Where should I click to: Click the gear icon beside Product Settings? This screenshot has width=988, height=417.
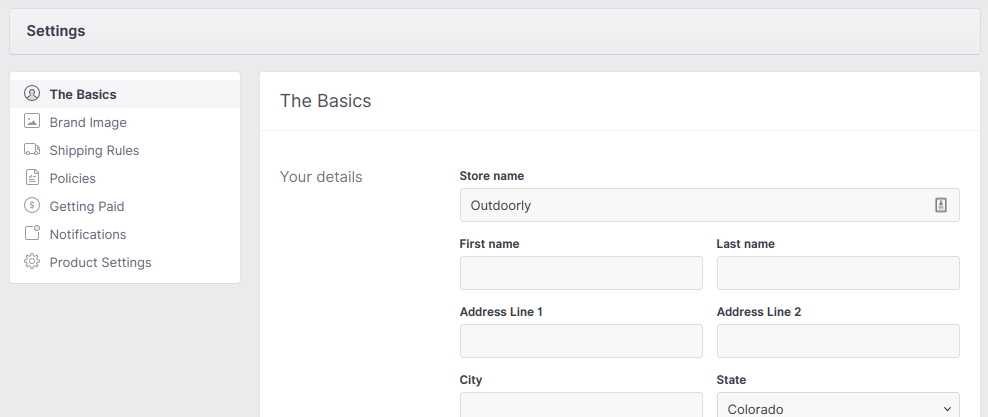(x=32, y=262)
